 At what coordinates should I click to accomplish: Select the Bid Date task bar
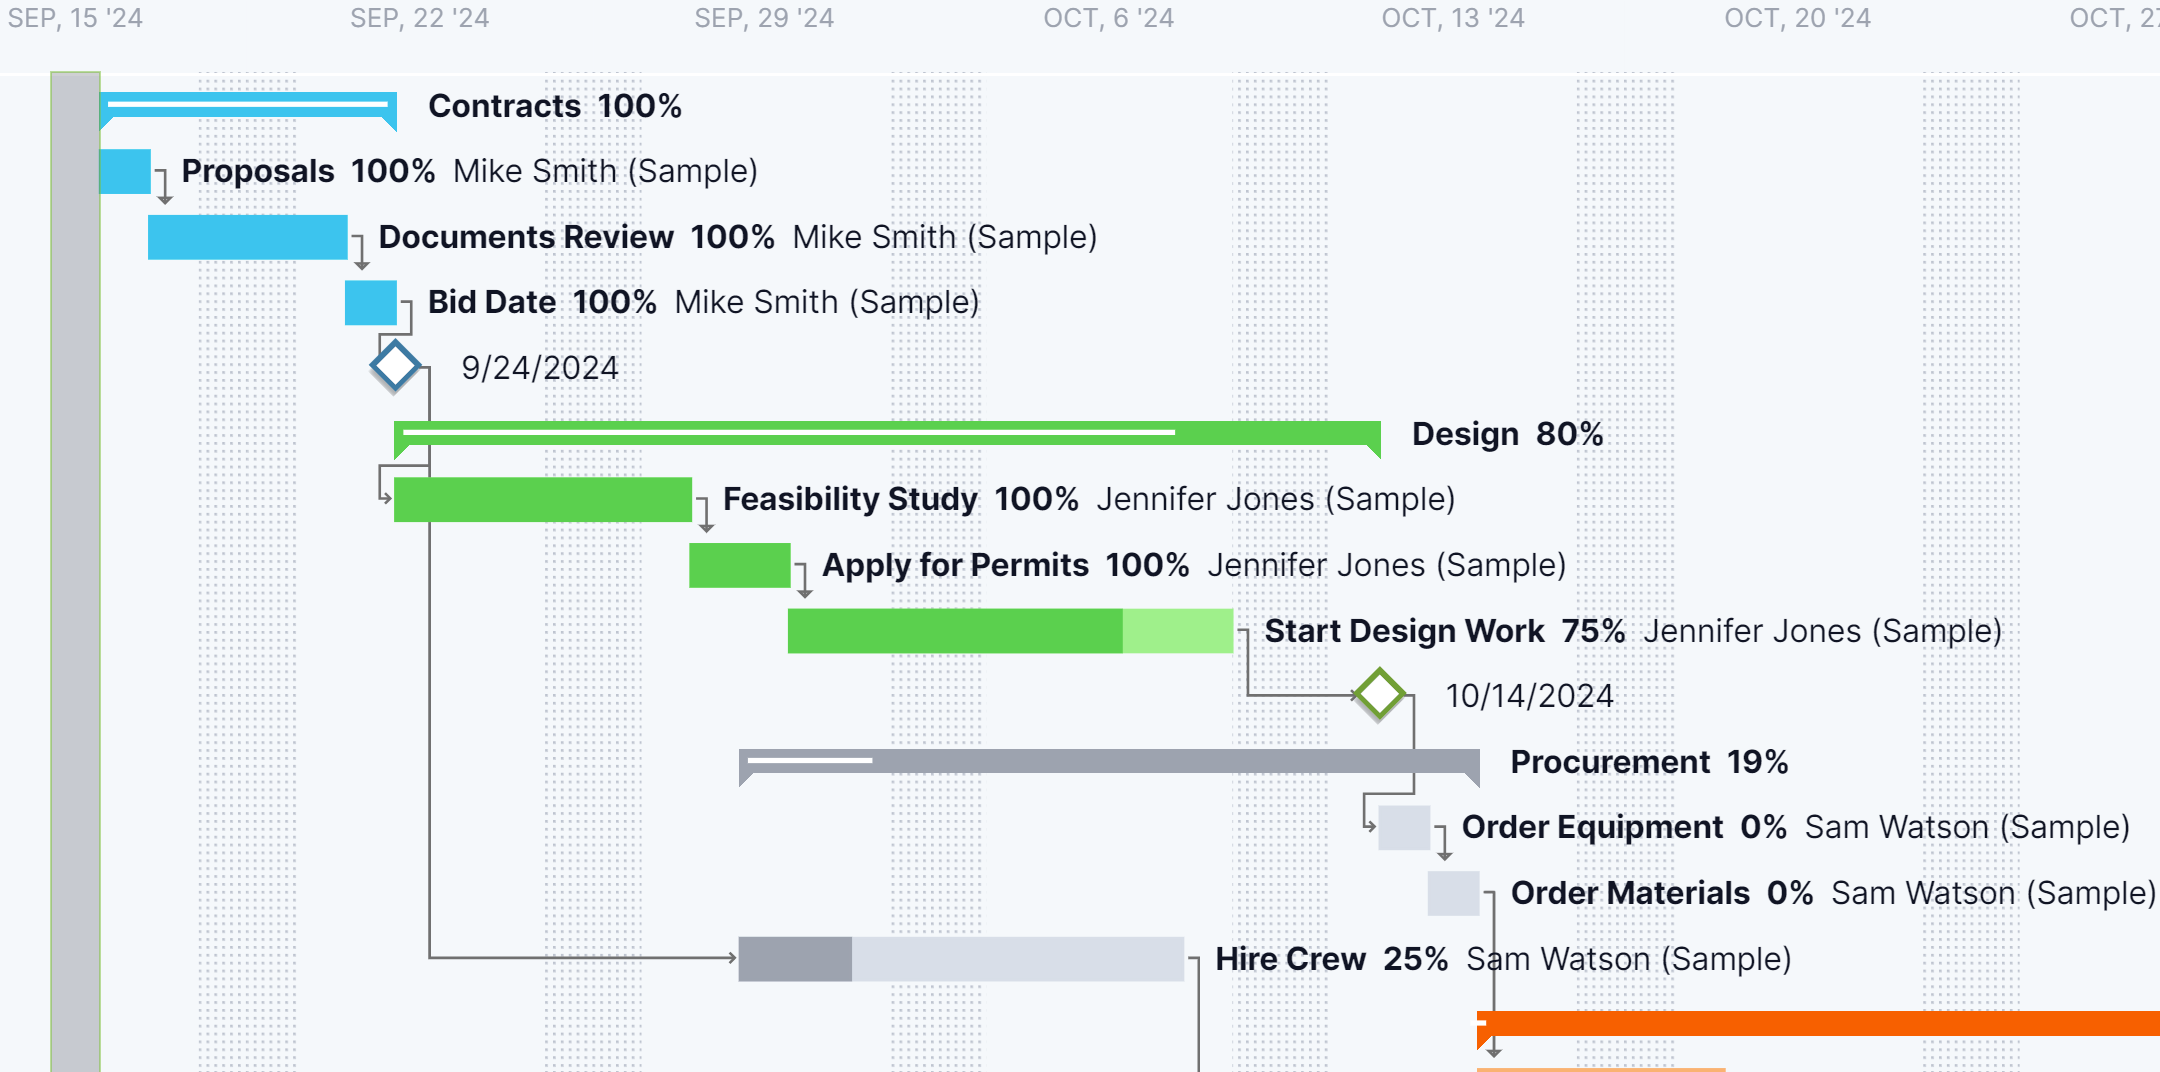coord(370,302)
